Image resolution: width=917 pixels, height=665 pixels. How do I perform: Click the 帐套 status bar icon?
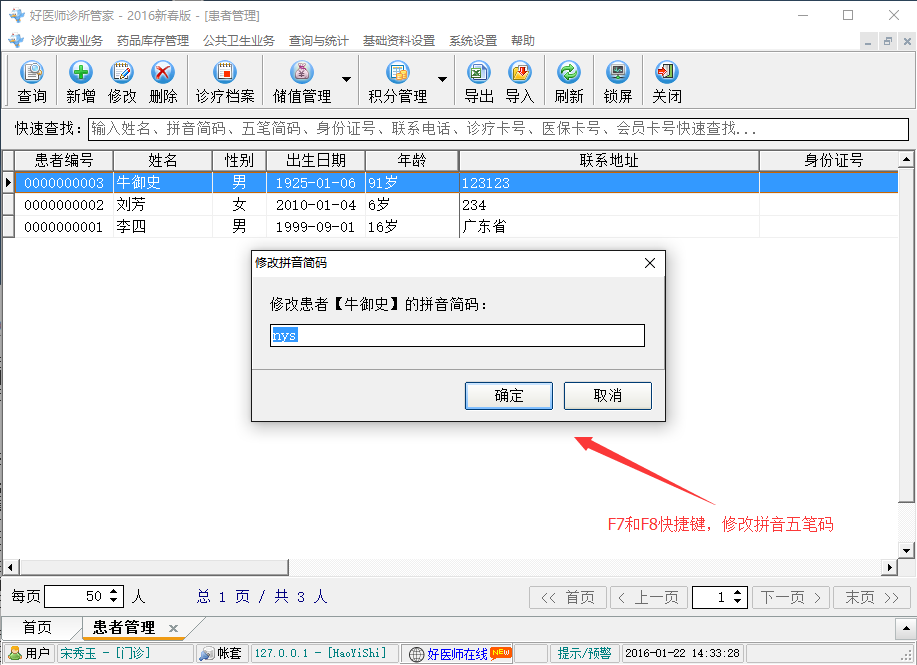point(221,653)
